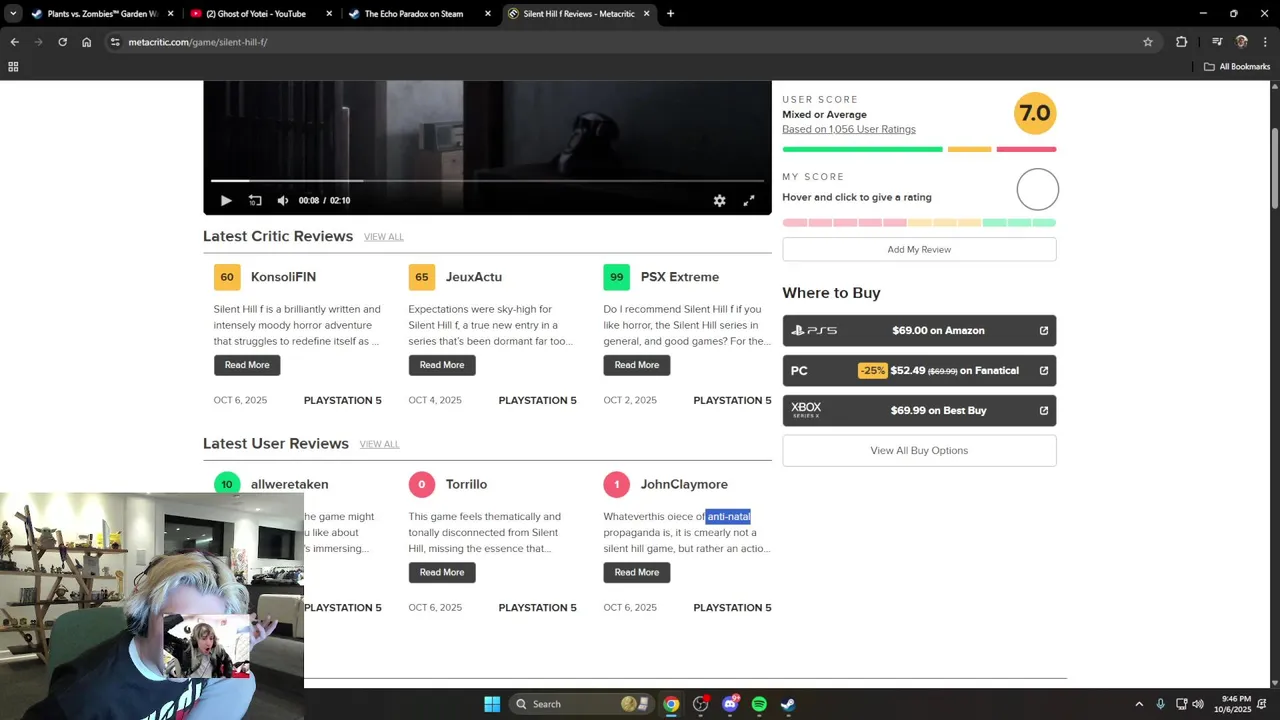Open KonsoliFIN critic name link
The height and width of the screenshot is (720, 1280).
tap(283, 277)
